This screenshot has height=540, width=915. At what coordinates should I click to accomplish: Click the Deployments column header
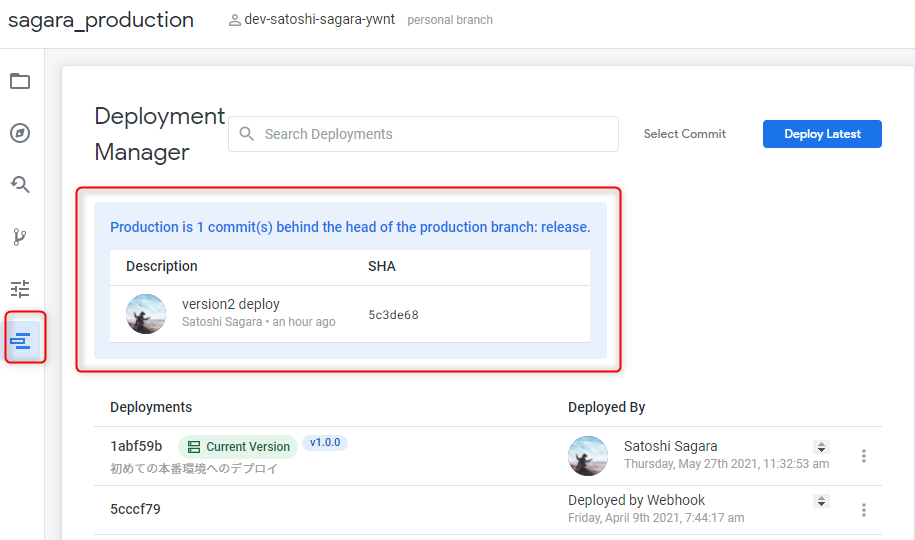[151, 407]
